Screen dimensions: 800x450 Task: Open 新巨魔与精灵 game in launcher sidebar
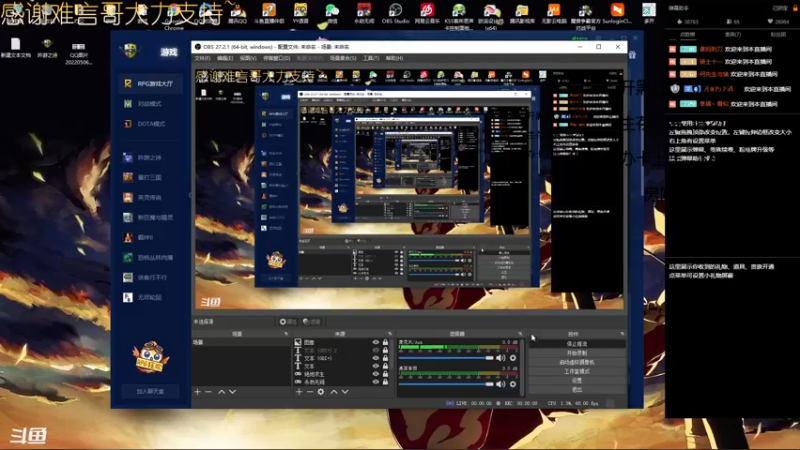[149, 217]
